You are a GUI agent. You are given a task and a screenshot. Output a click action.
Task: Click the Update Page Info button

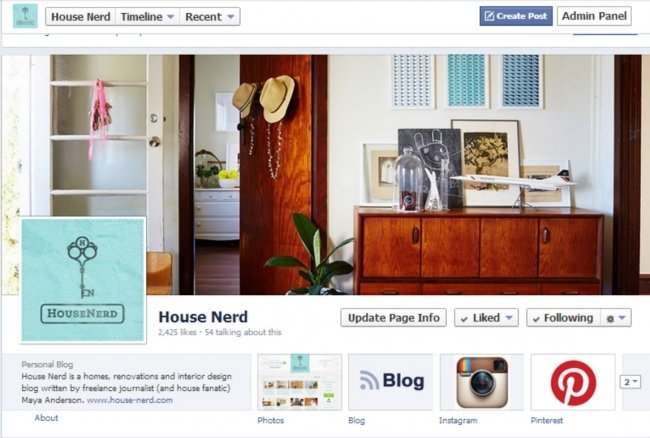pyautogui.click(x=393, y=318)
